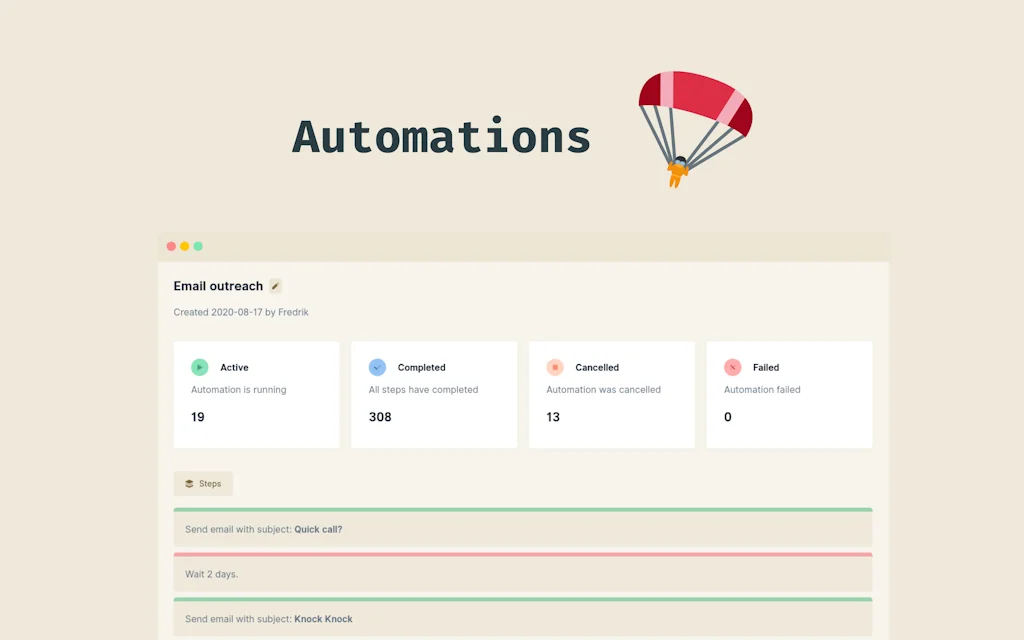Image resolution: width=1024 pixels, height=640 pixels.
Task: Click the blue Completed checkmark icon
Action: (377, 367)
